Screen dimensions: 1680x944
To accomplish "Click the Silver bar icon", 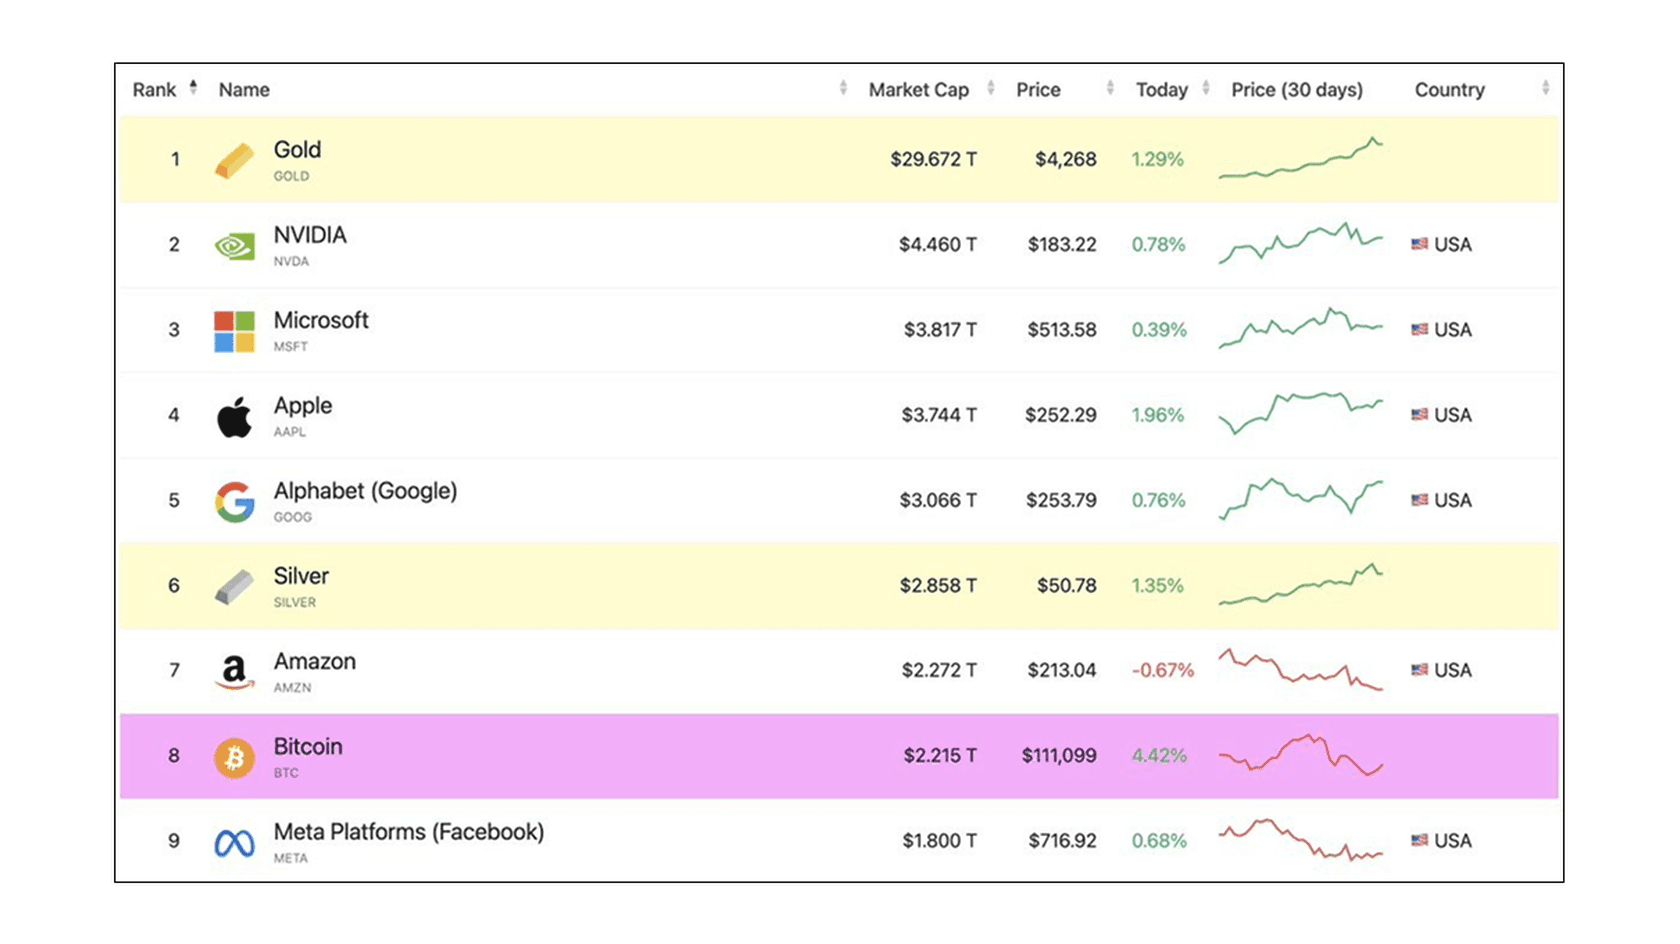I will tap(234, 586).
